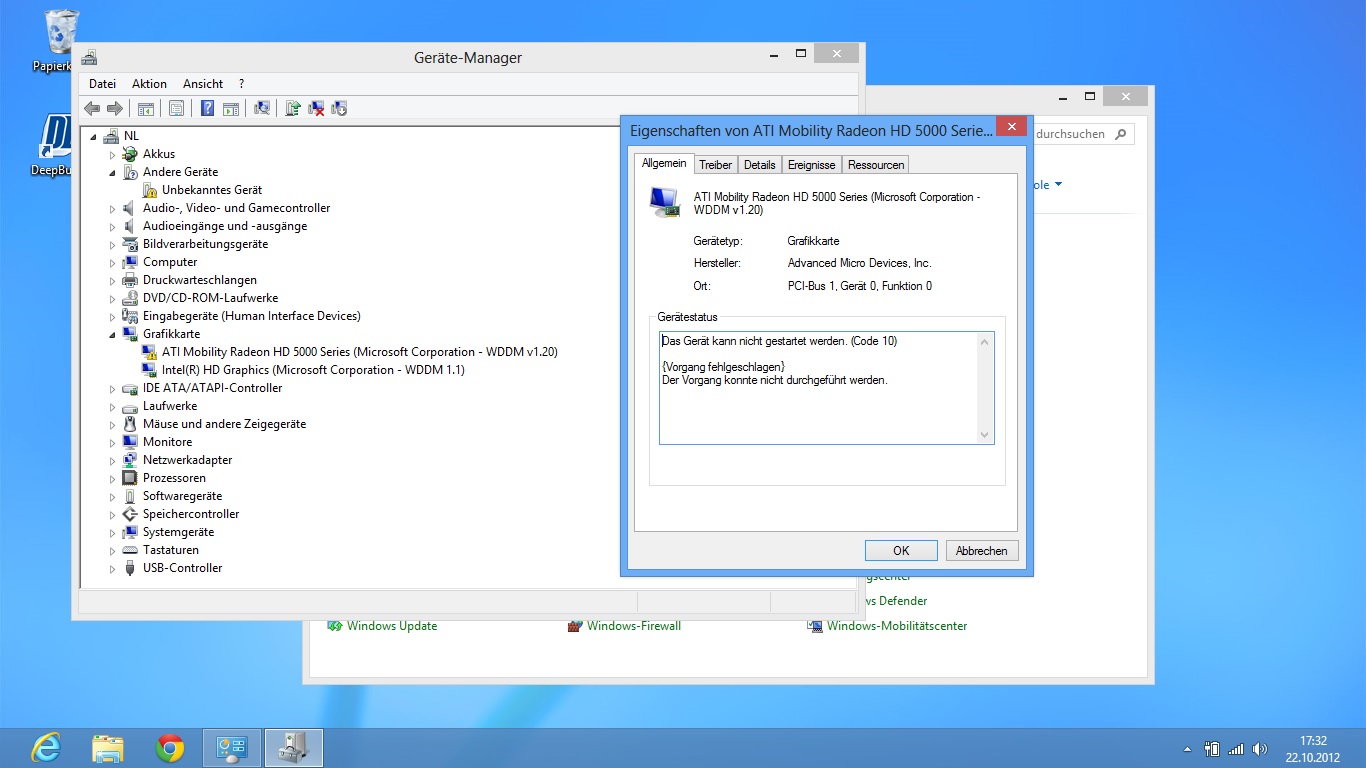Open the Datei menu
Screen dimensions: 1366x768
102,84
